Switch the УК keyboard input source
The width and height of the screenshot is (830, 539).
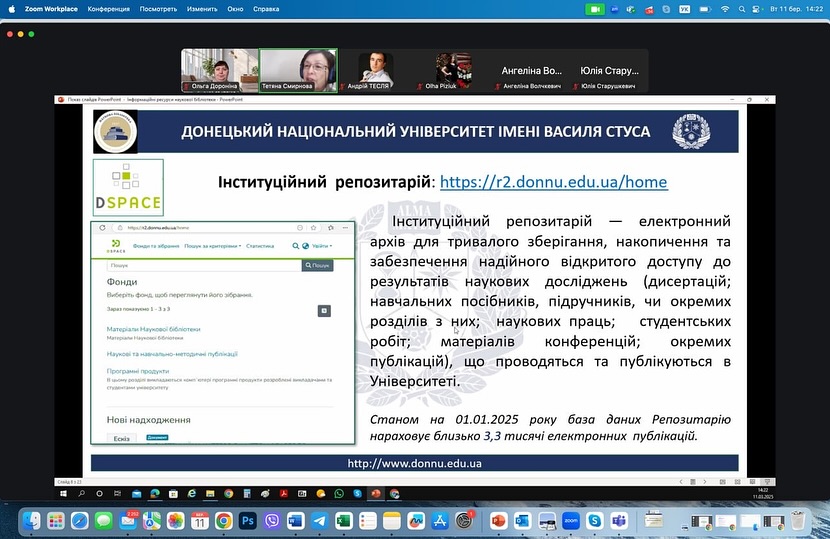tap(684, 9)
